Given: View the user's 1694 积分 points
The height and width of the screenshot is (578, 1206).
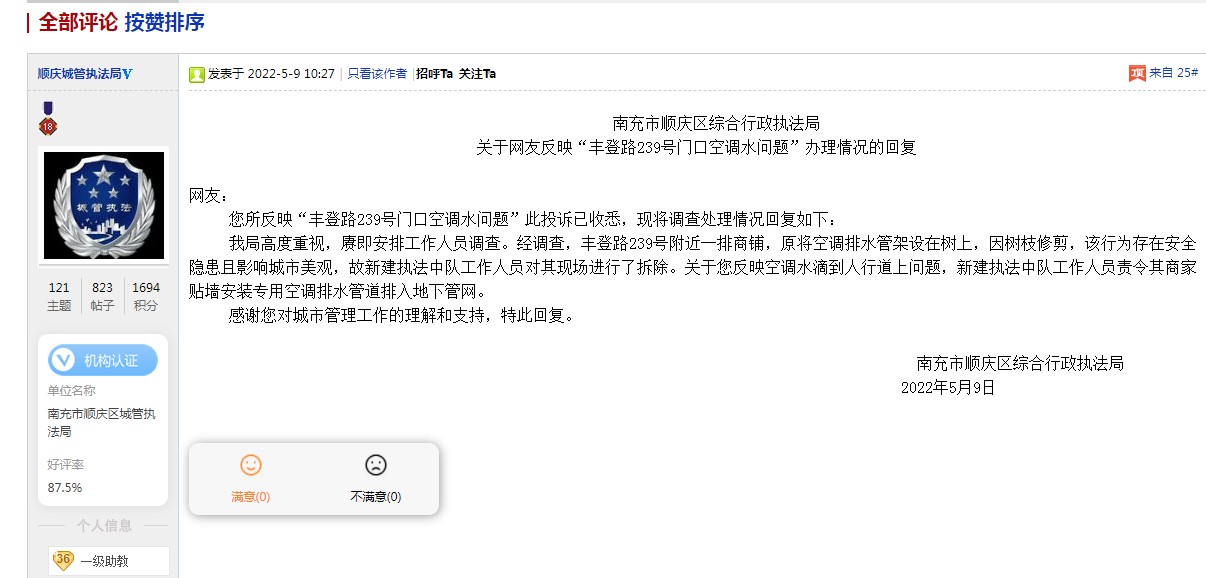Looking at the screenshot, I should coord(146,296).
